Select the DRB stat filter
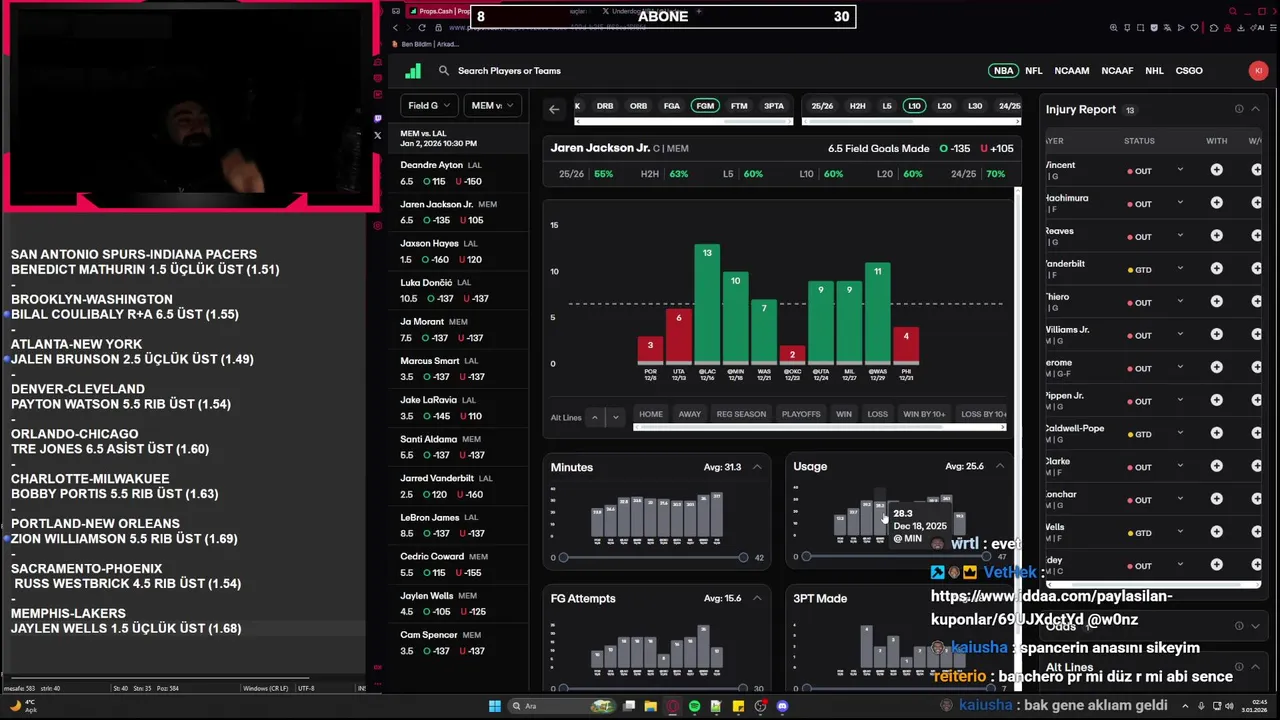The height and width of the screenshot is (720, 1280). coord(605,106)
